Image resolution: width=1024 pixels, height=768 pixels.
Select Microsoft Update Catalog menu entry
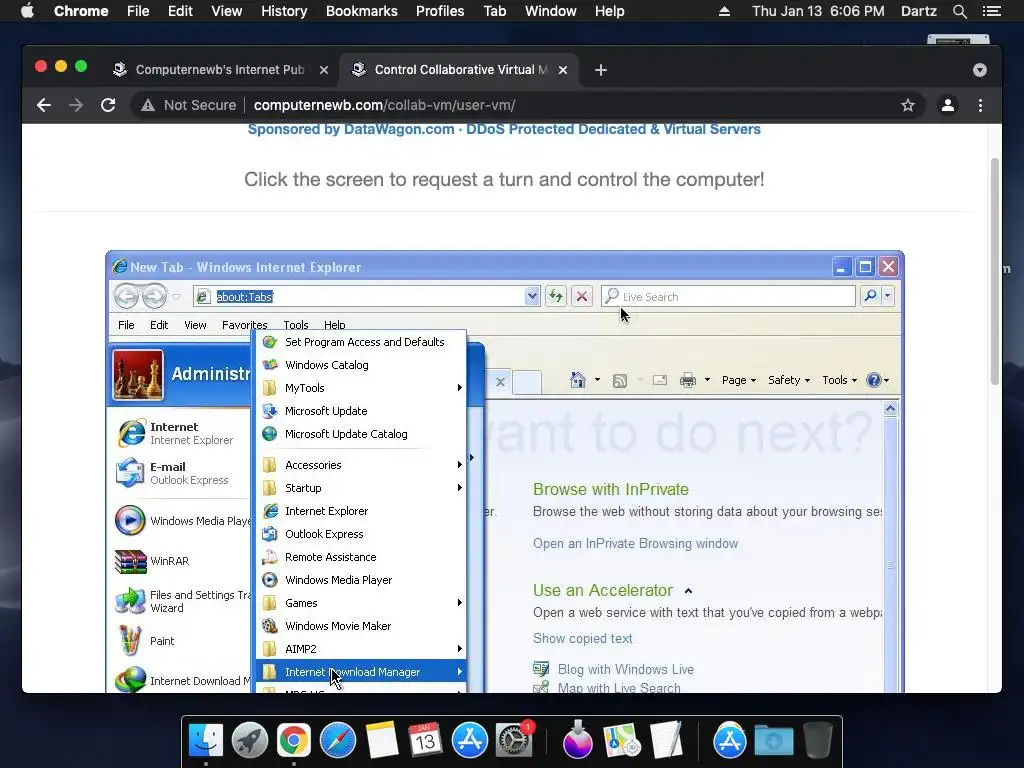[x=363, y=434]
